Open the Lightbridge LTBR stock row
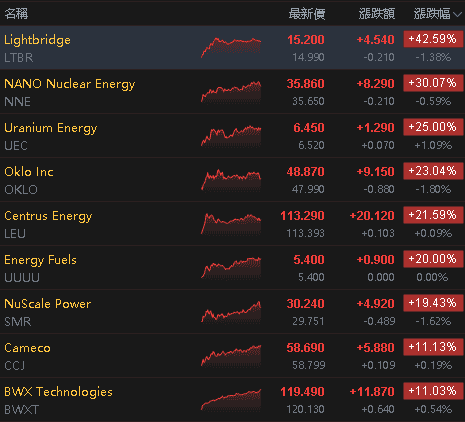Screen dimensions: 465x422 (232, 48)
